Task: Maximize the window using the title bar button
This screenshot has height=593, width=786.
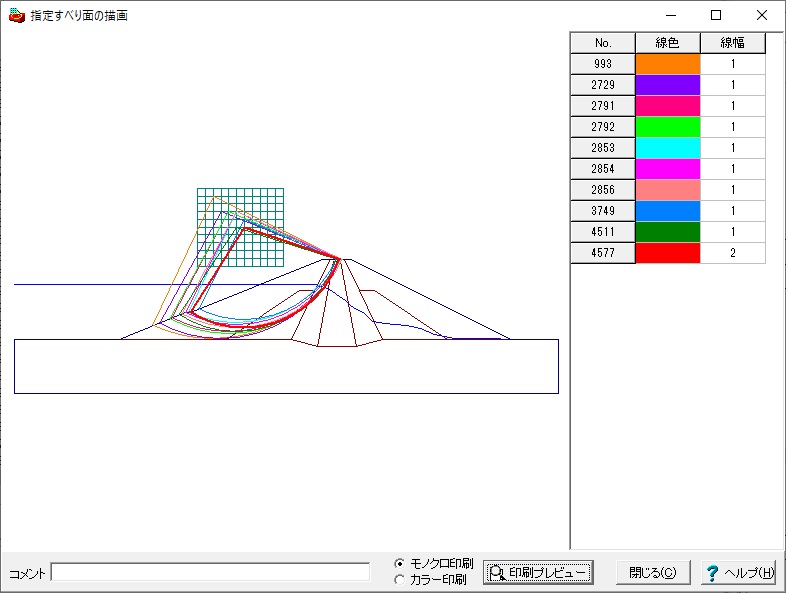Action: [716, 15]
